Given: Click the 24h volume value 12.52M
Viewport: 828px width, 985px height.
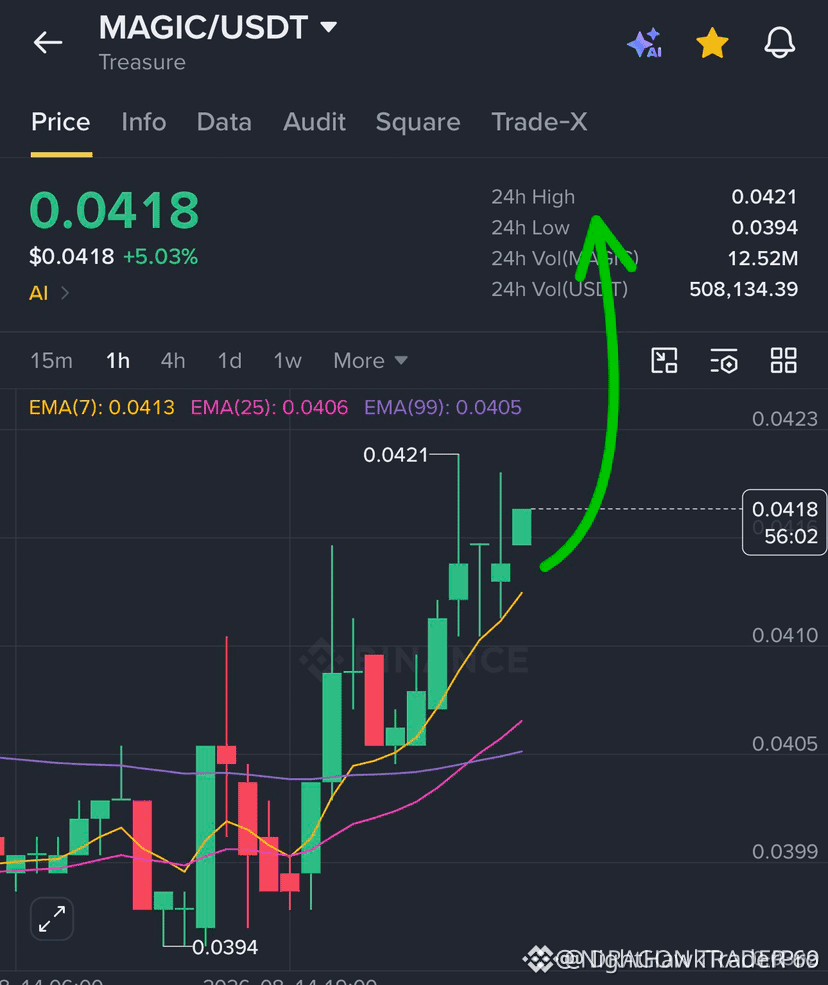Looking at the screenshot, I should pyautogui.click(x=763, y=258).
